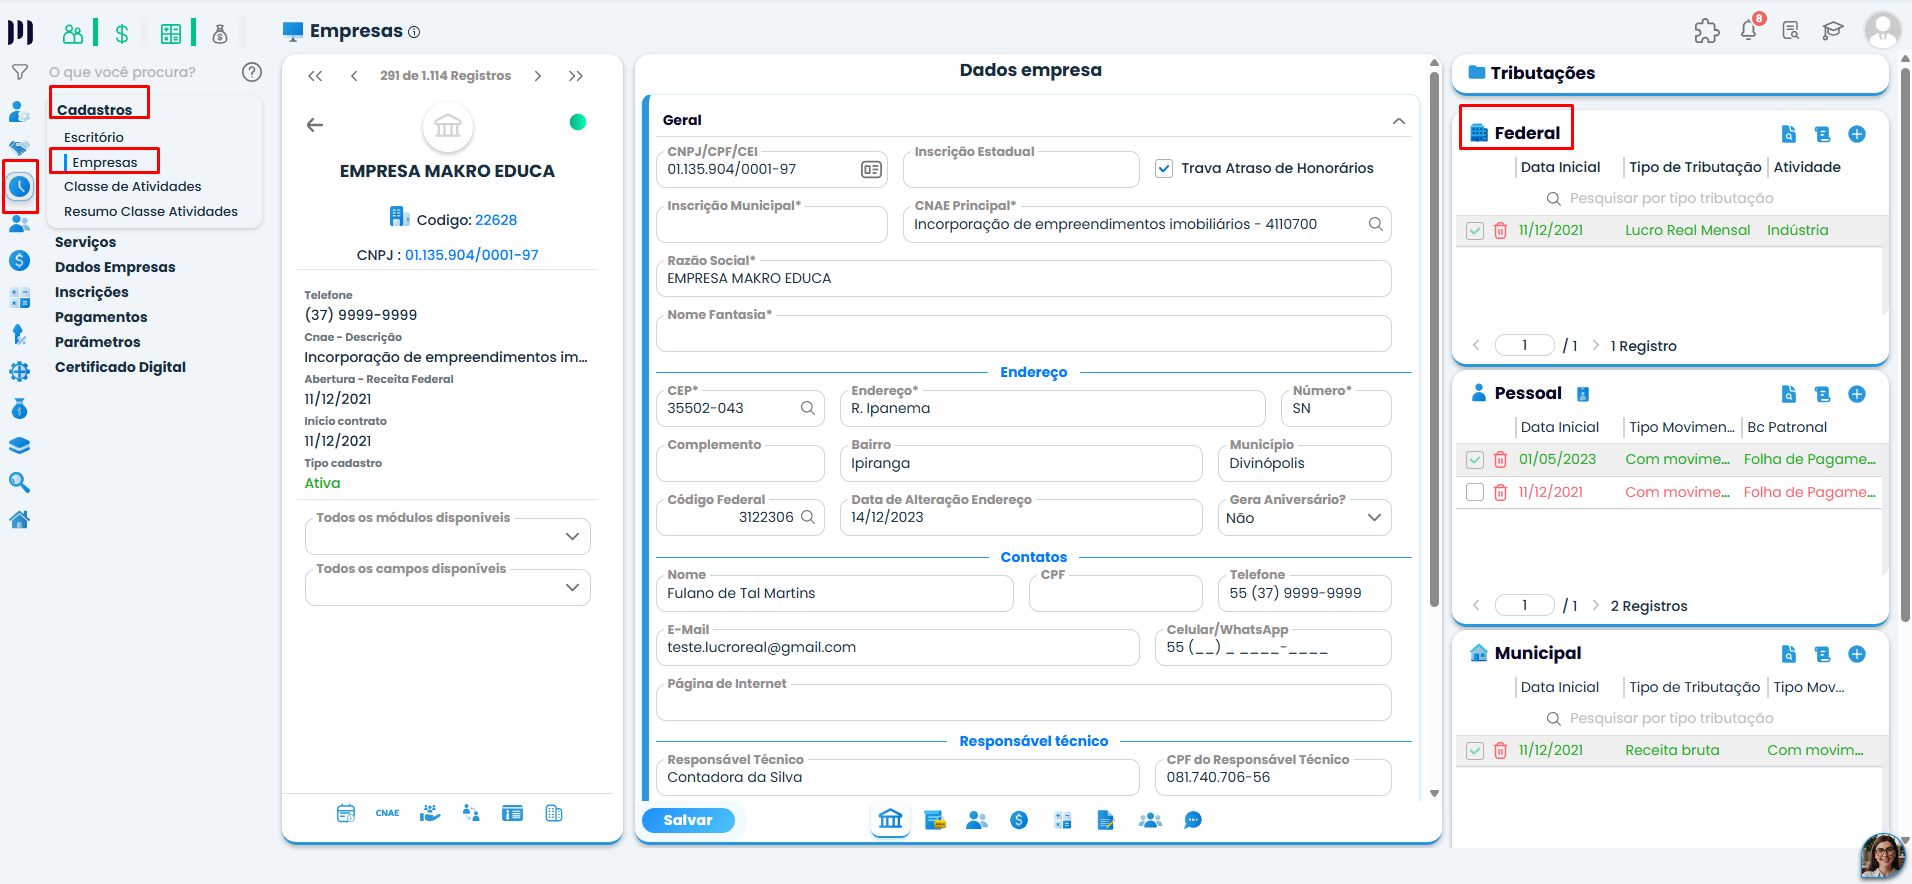Screen dimensions: 1912x884
Task: Open Todos os módulos disponíveis dropdown
Action: pos(448,536)
